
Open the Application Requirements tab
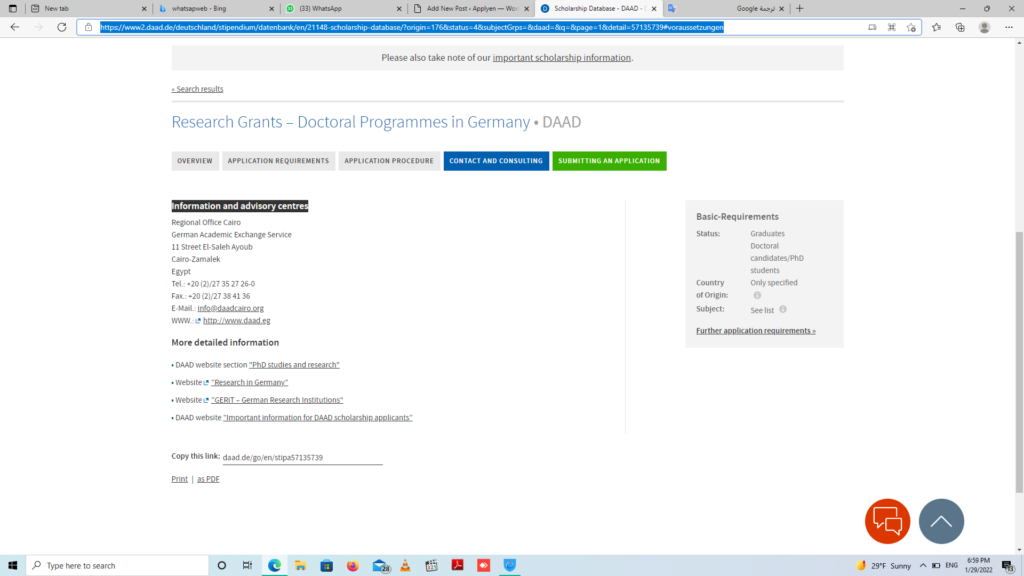(x=278, y=161)
